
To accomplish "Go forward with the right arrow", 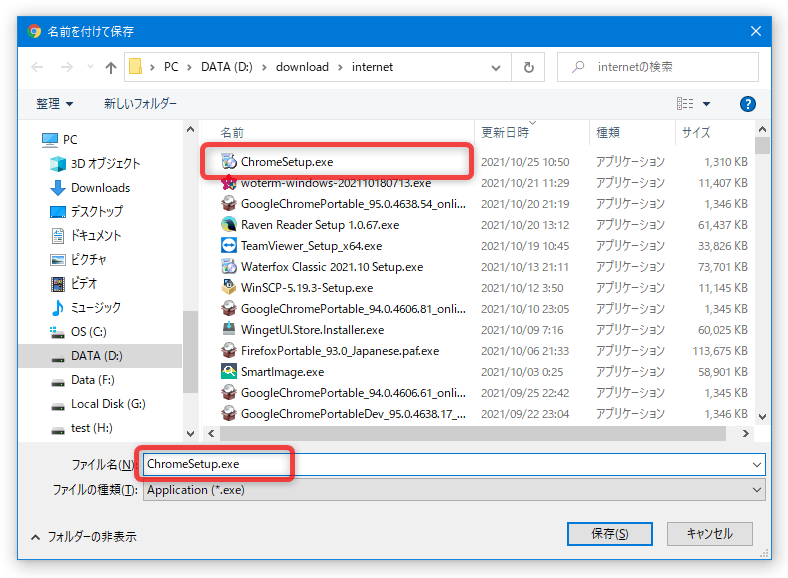I will (x=66, y=67).
